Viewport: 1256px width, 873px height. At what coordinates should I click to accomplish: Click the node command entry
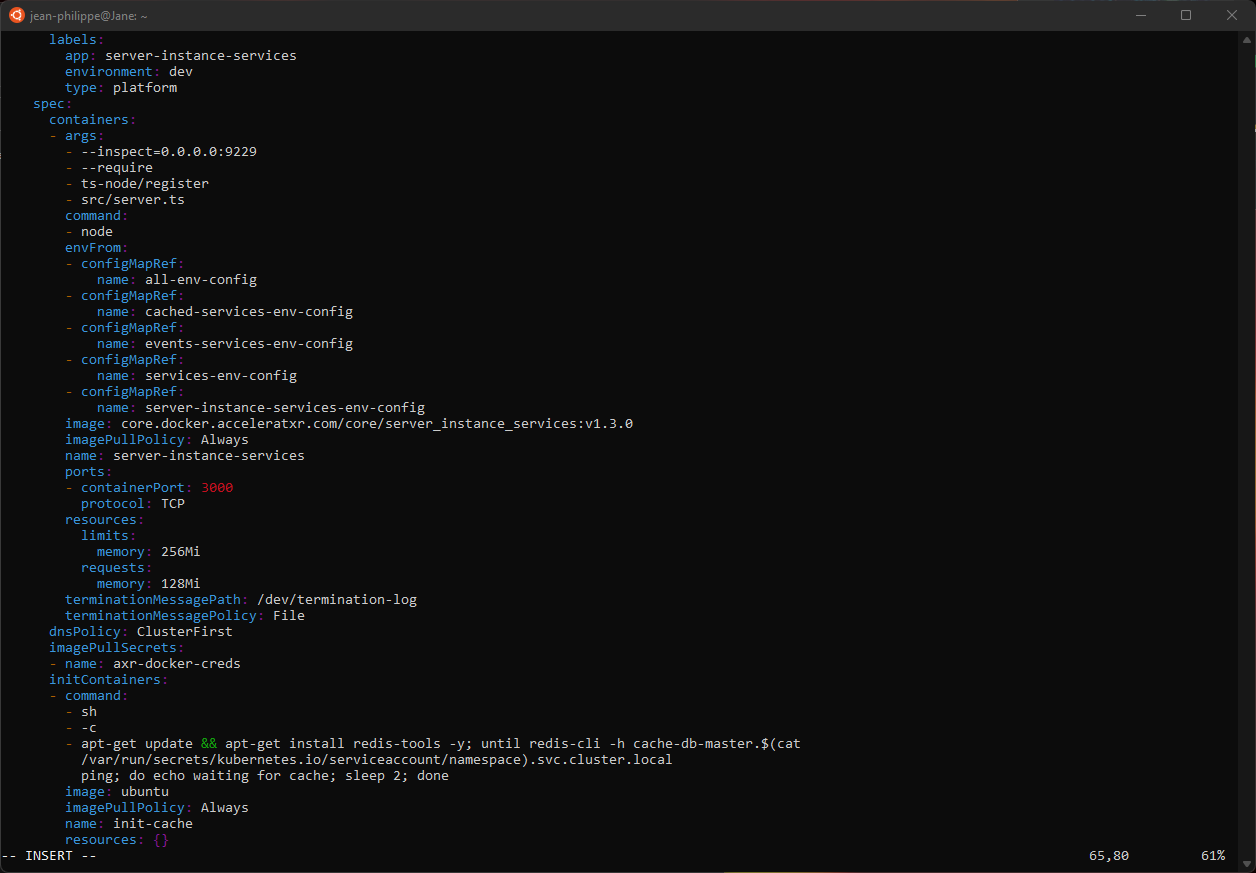click(97, 232)
